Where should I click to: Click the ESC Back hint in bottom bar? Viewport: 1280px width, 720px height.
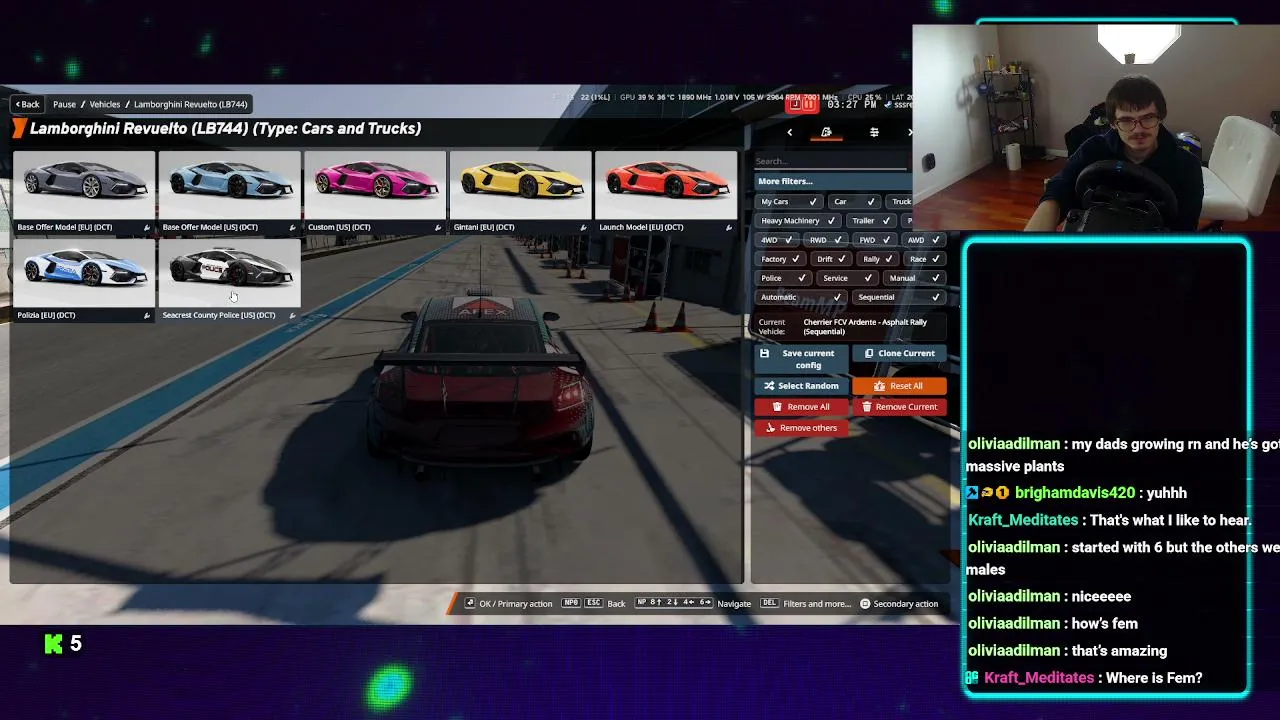tap(605, 604)
